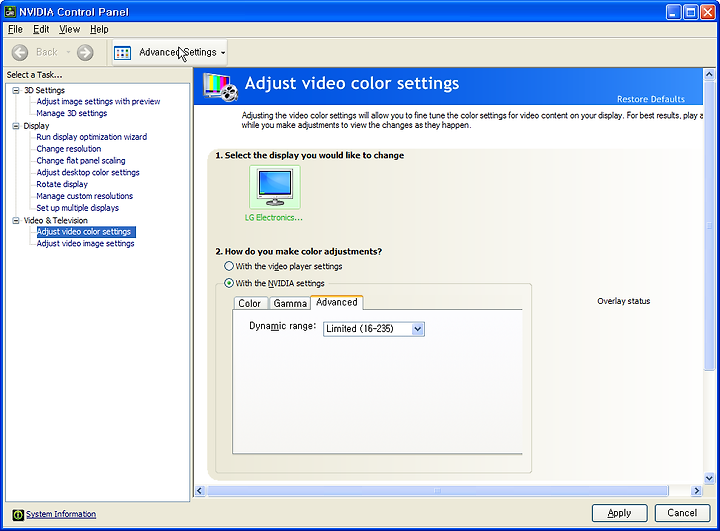Screen dimensions: 720x531
Task: Switch to the Advanced tab
Action: (337, 302)
